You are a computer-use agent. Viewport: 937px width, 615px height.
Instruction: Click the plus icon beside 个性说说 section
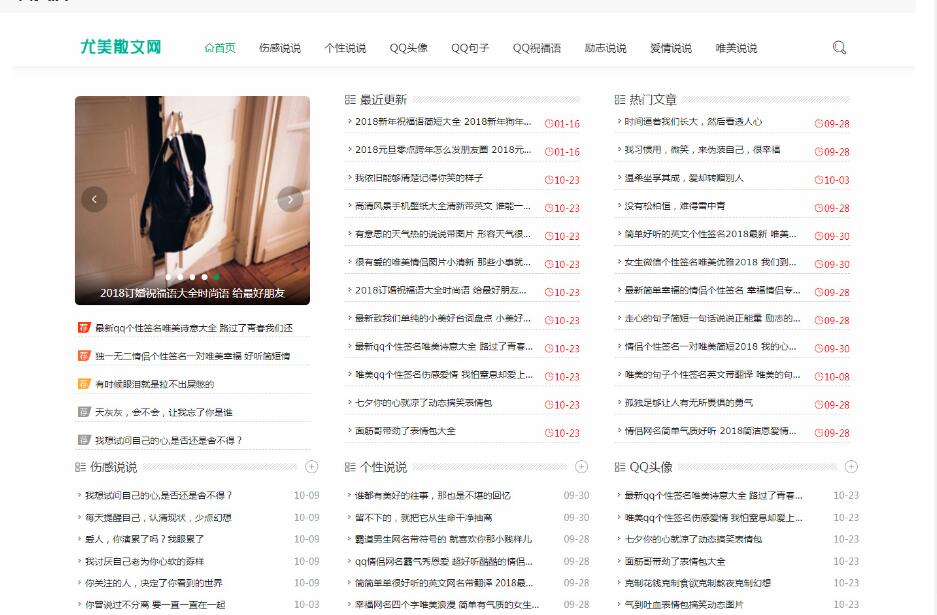coord(582,467)
